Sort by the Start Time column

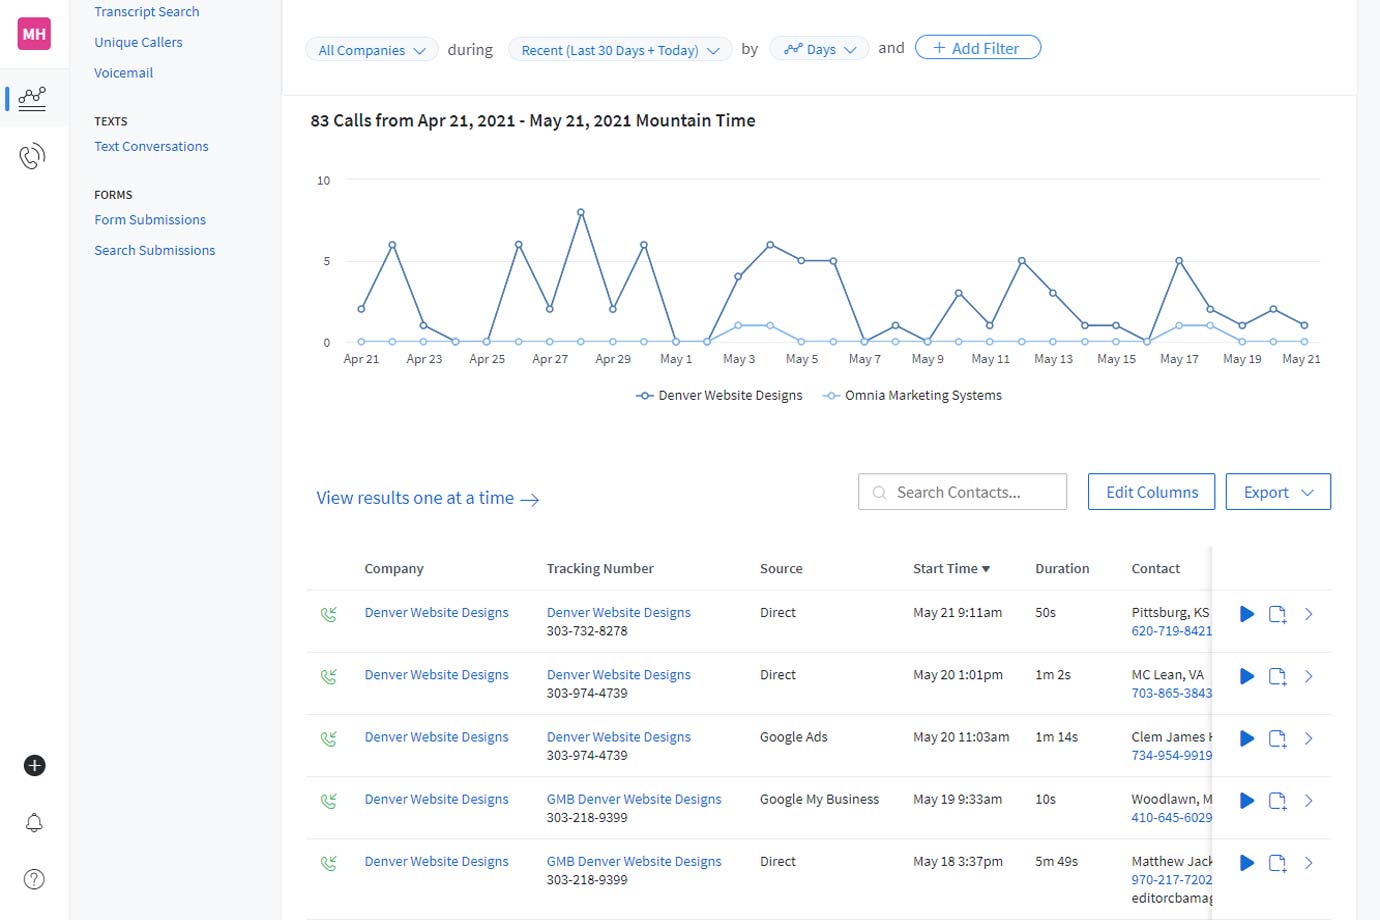click(x=951, y=568)
